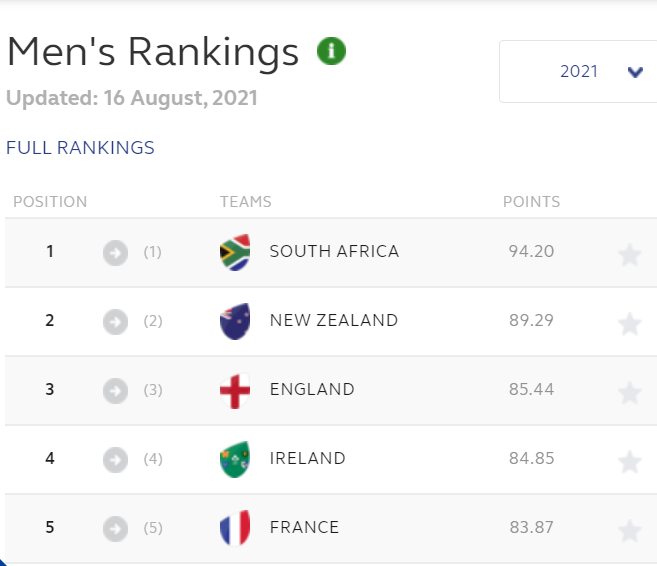This screenshot has width=657, height=566.
Task: Click the star icon in Ireland's row
Action: tap(629, 463)
